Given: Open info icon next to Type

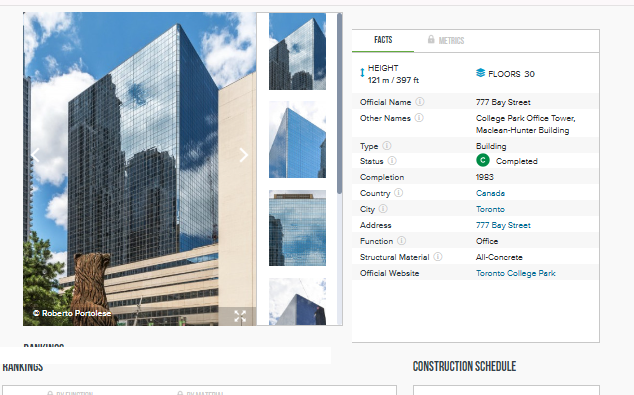Looking at the screenshot, I should pyautogui.click(x=387, y=146).
